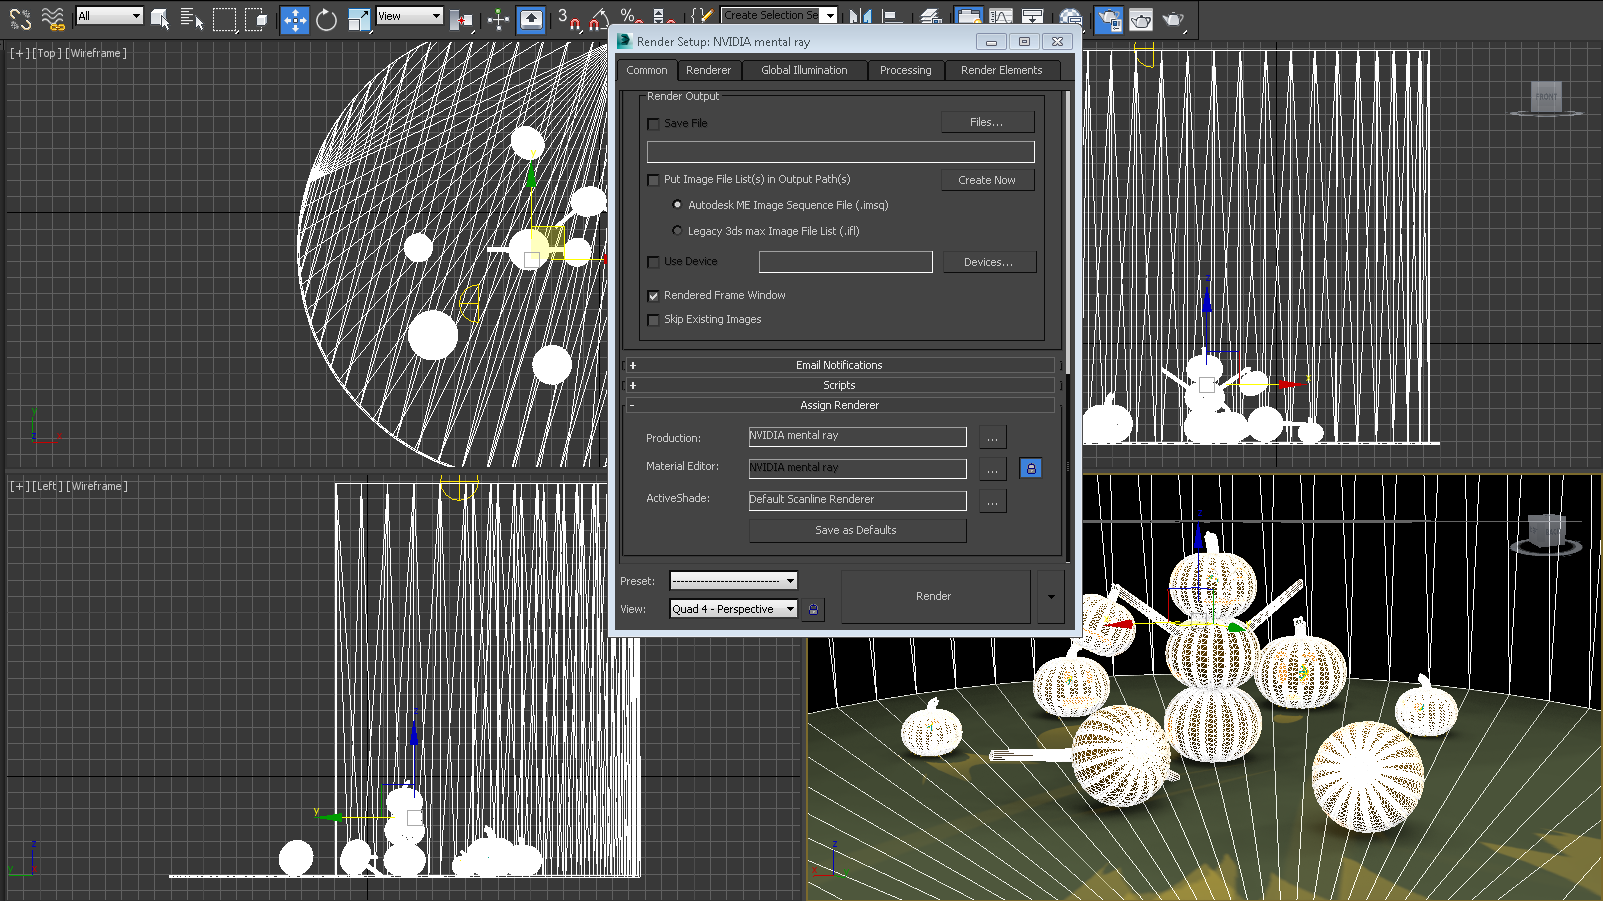
Task: Select Autodesk ME Image Sequence File radio button
Action: (677, 205)
